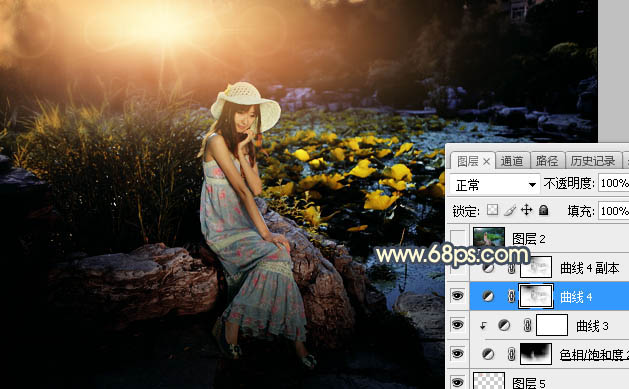Select the 图层 2 thumbnail
Screen dimensions: 629x389
point(489,237)
